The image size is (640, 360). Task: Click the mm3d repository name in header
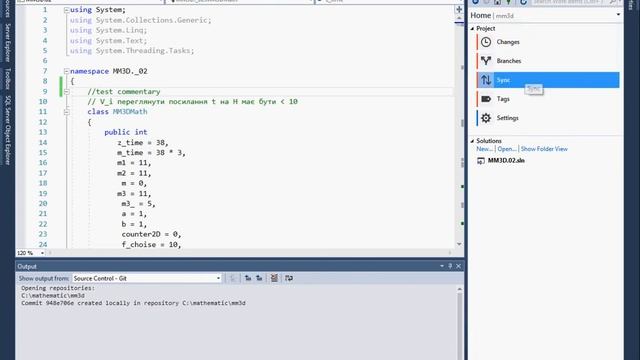pyautogui.click(x=504, y=16)
